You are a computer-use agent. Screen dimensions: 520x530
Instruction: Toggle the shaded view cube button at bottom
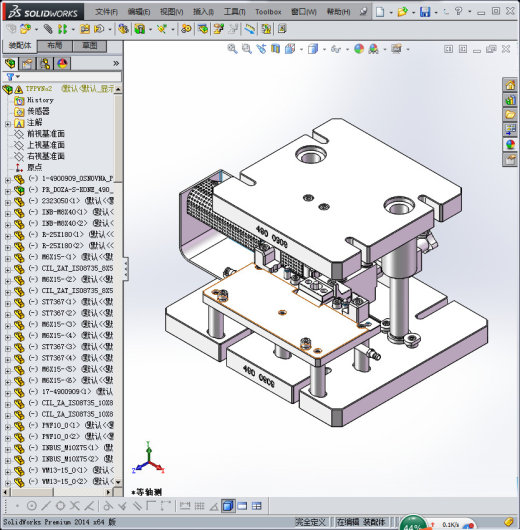[x=228, y=506]
